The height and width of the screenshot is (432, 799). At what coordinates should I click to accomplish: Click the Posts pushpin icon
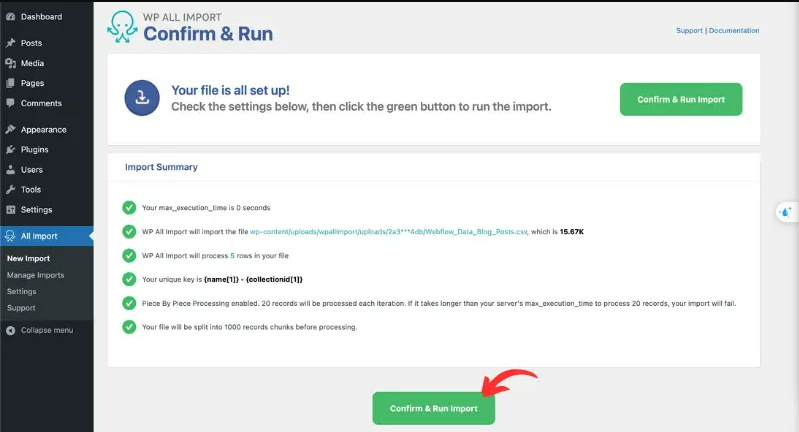[10, 43]
